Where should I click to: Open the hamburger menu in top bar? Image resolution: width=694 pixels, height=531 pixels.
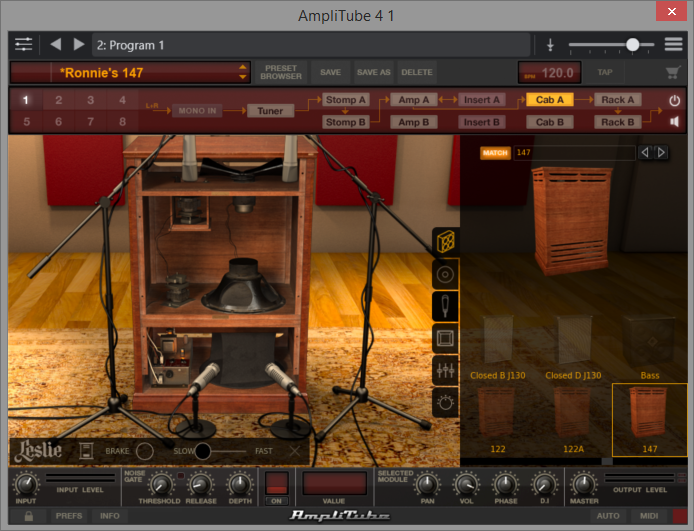(673, 44)
